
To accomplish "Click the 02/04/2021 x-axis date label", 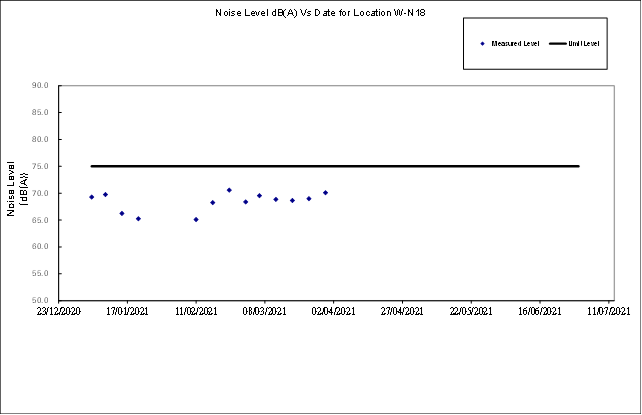I will tap(333, 312).
